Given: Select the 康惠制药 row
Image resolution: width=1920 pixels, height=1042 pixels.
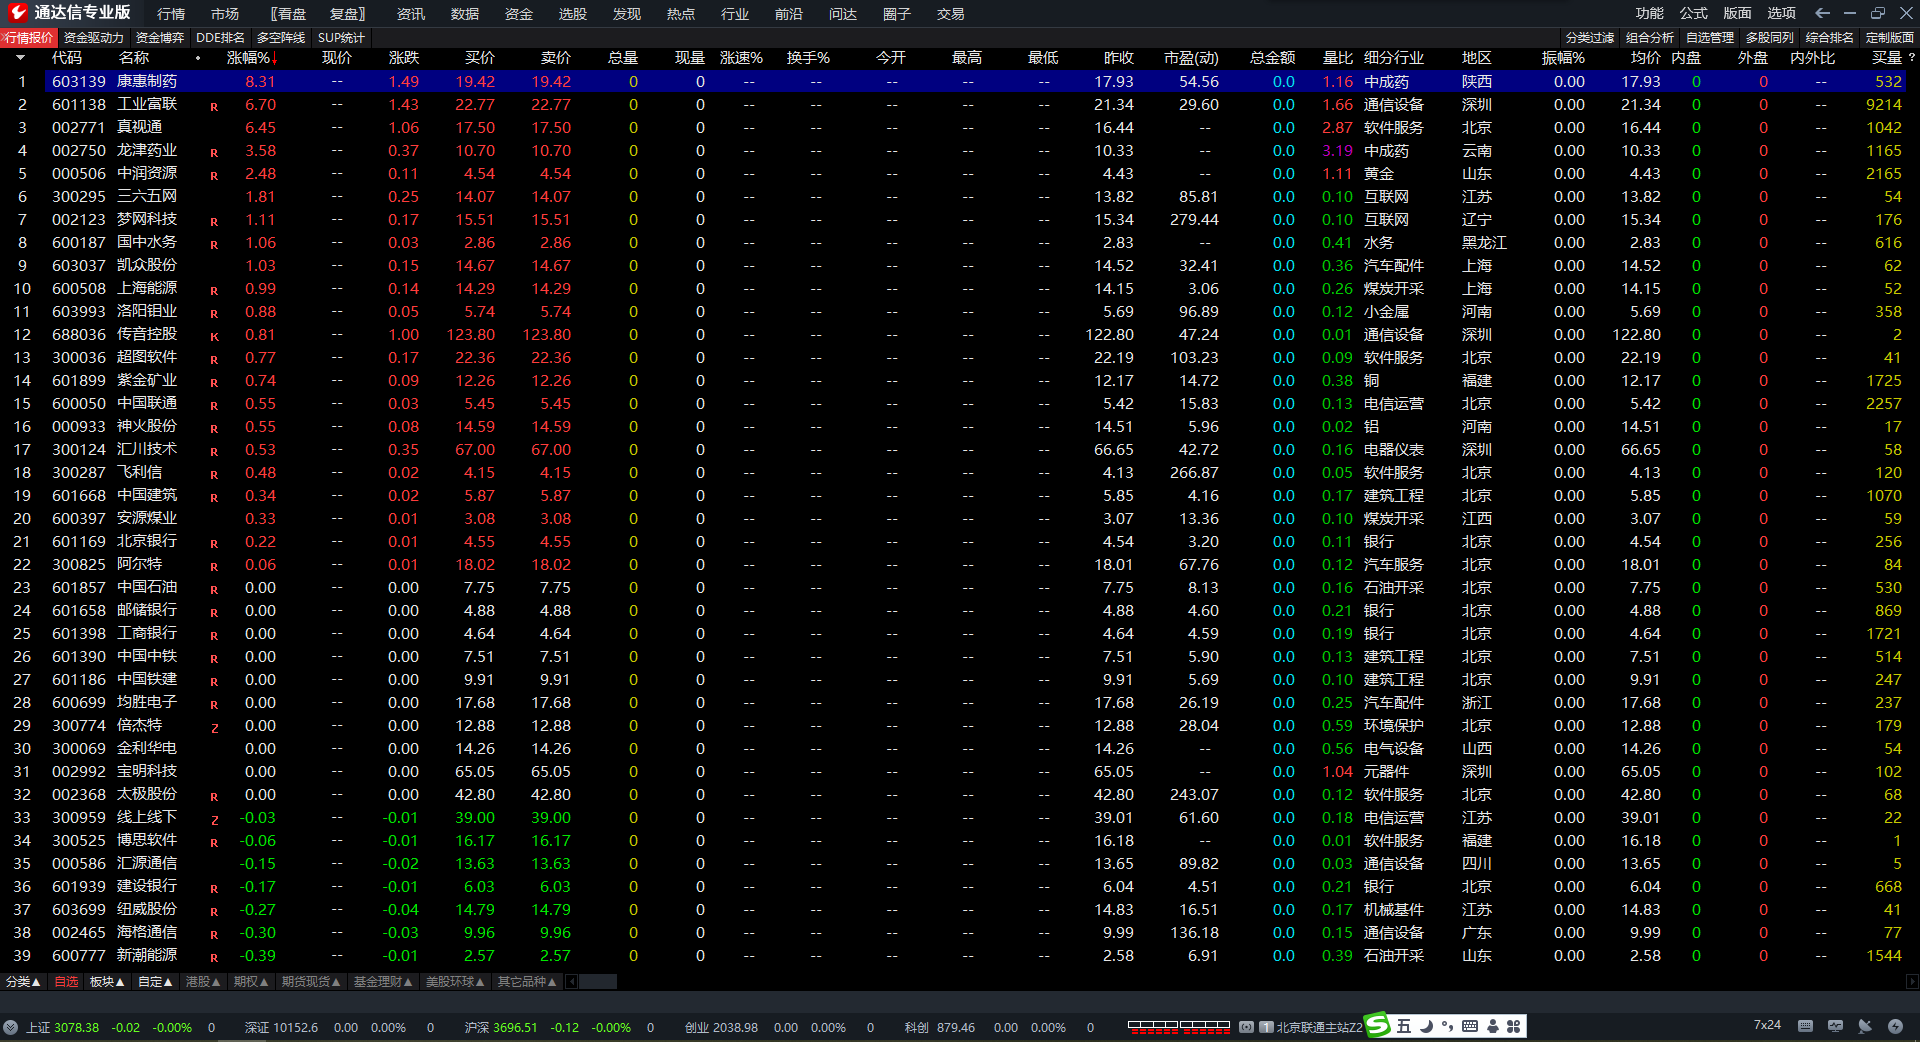Looking at the screenshot, I should [975, 82].
